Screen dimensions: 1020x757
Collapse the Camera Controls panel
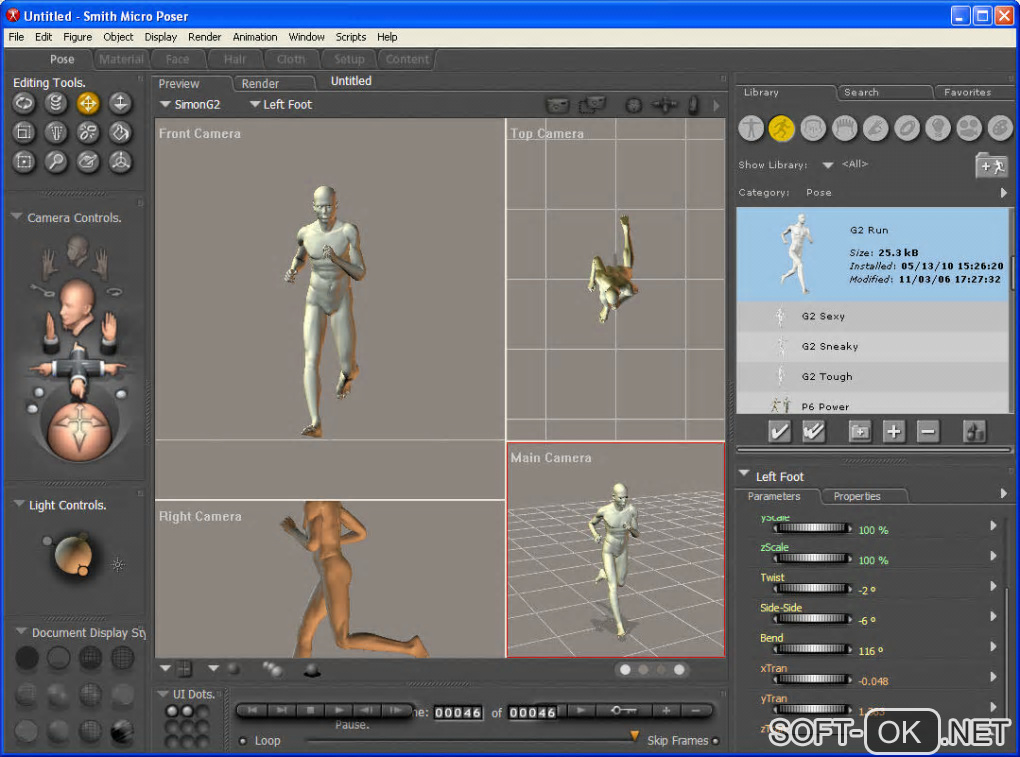[x=17, y=217]
